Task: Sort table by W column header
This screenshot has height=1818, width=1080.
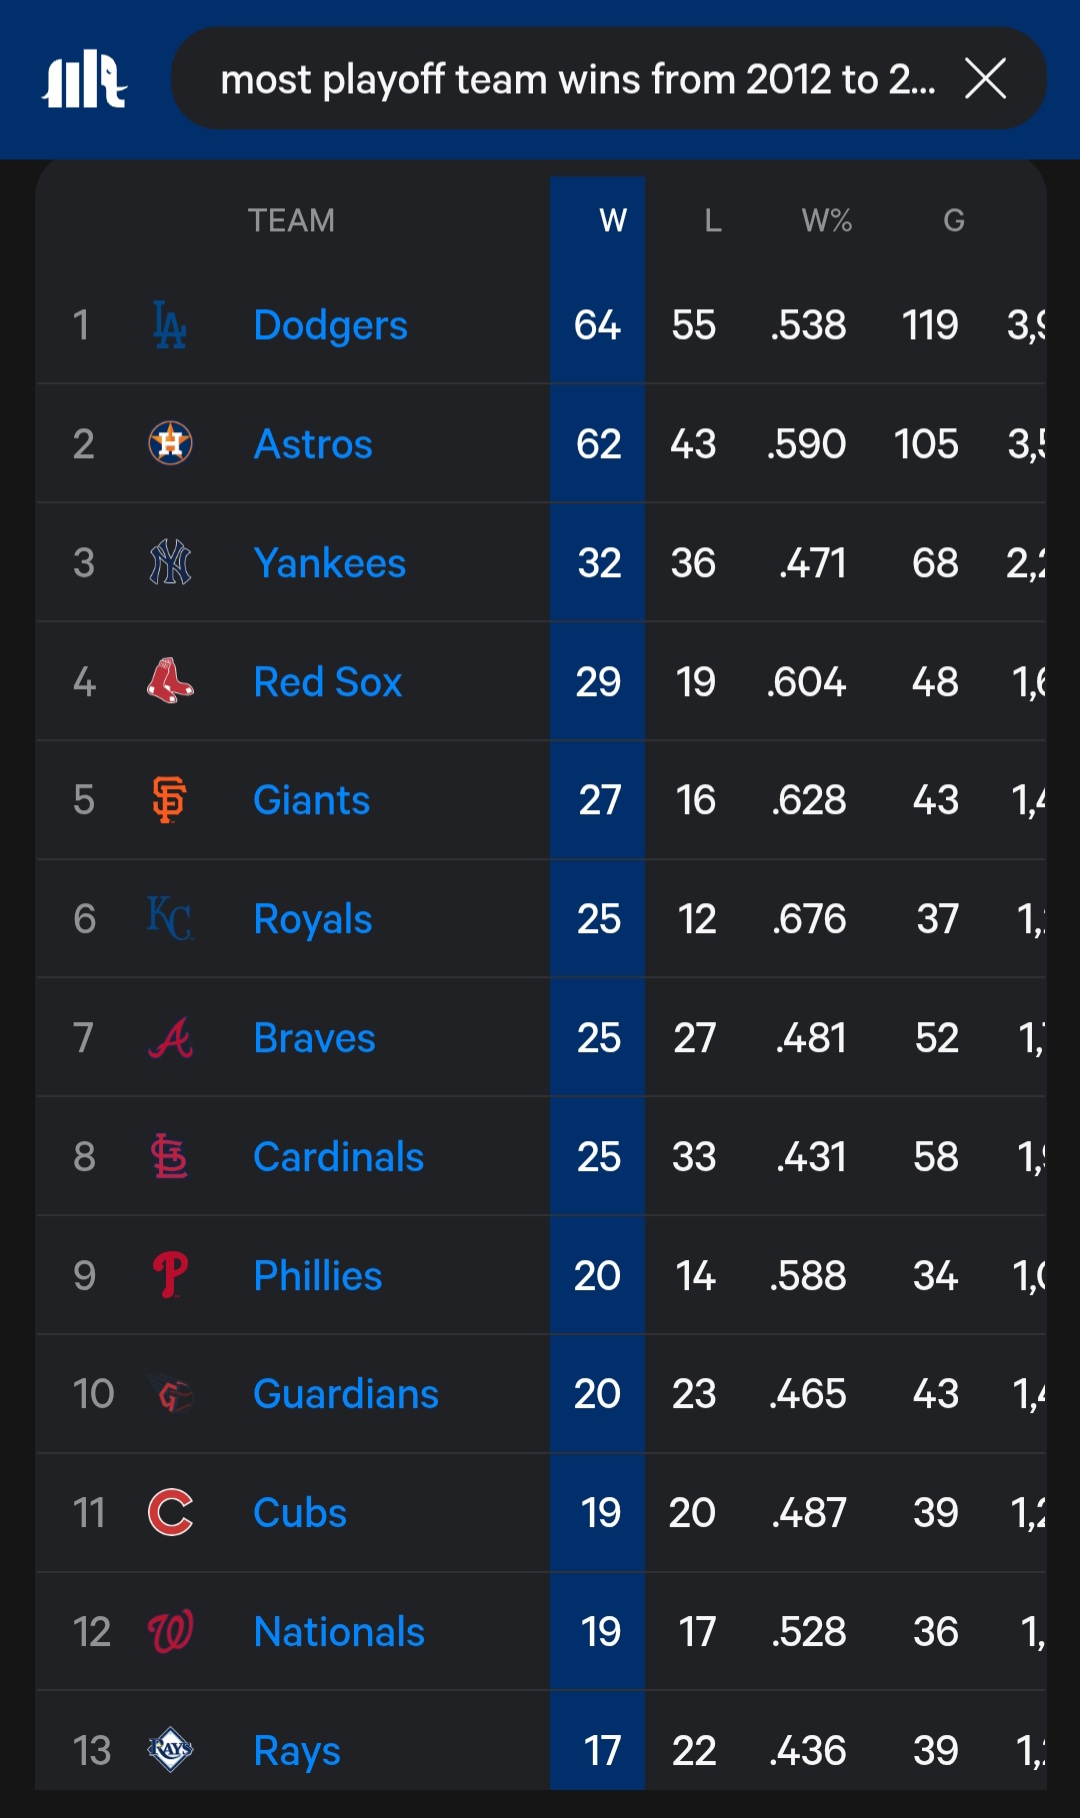Action: click(x=612, y=220)
